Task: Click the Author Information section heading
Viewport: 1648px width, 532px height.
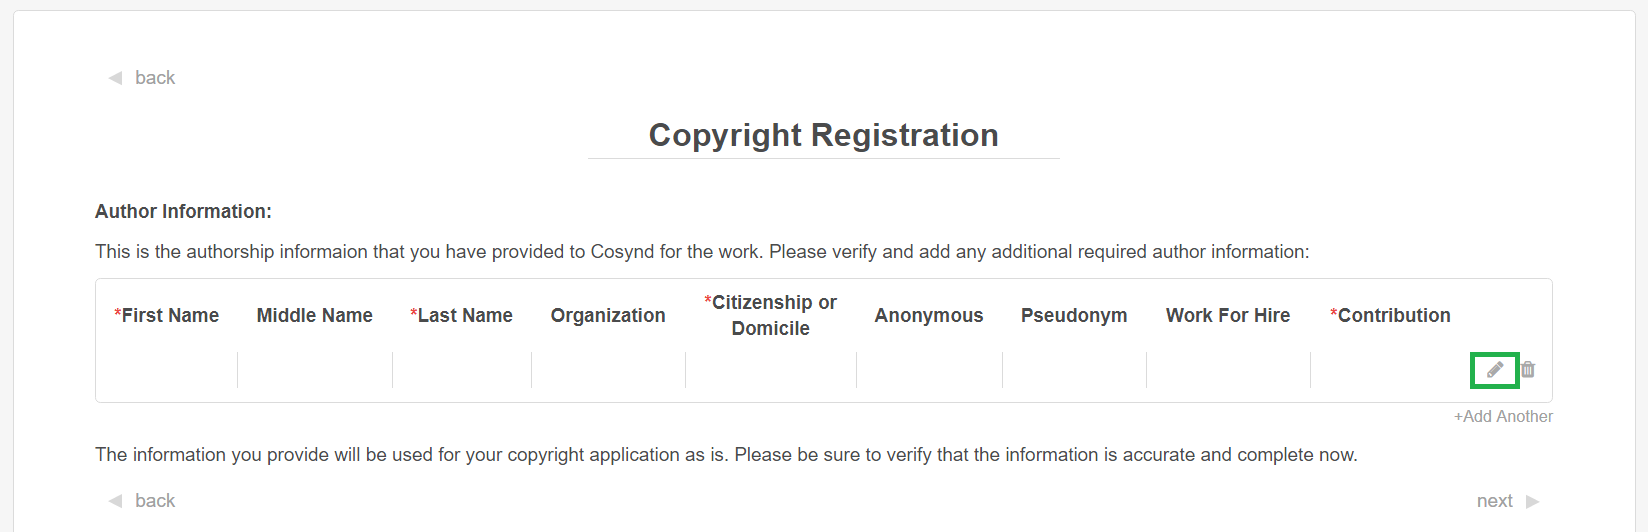Action: click(x=183, y=212)
